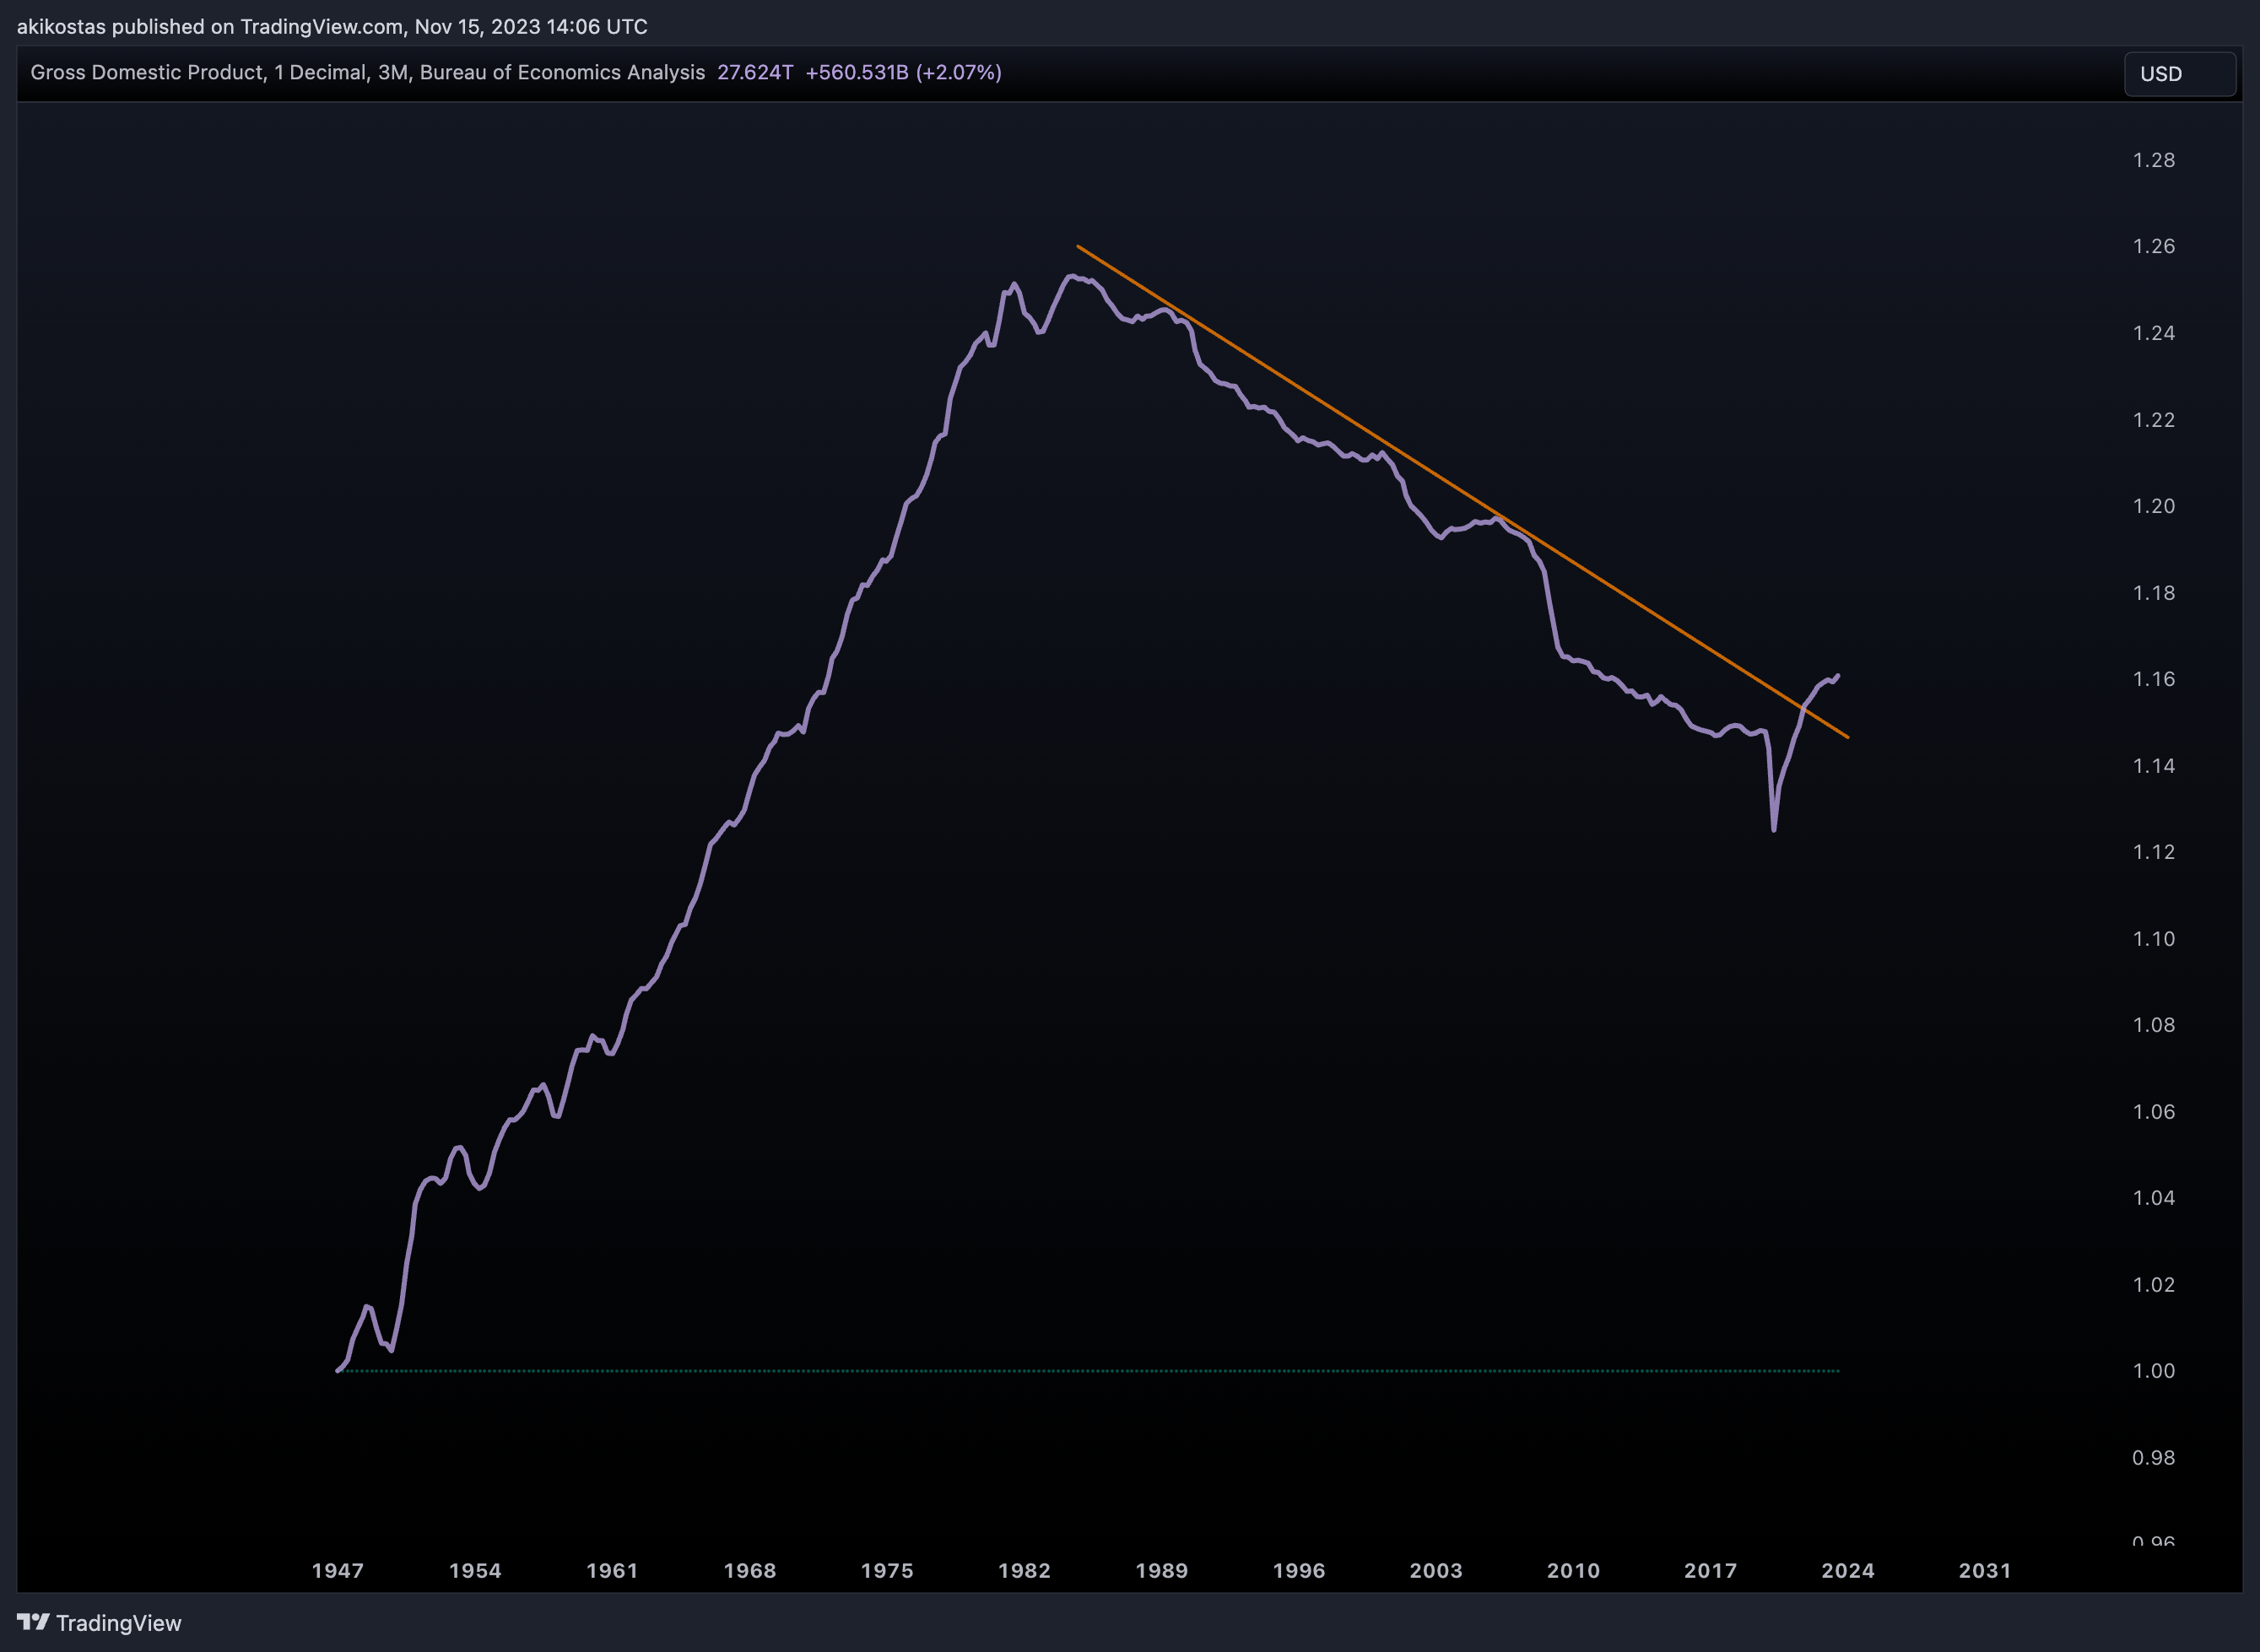Click the 27.624T value label
The height and width of the screenshot is (1652, 2260).
(755, 72)
